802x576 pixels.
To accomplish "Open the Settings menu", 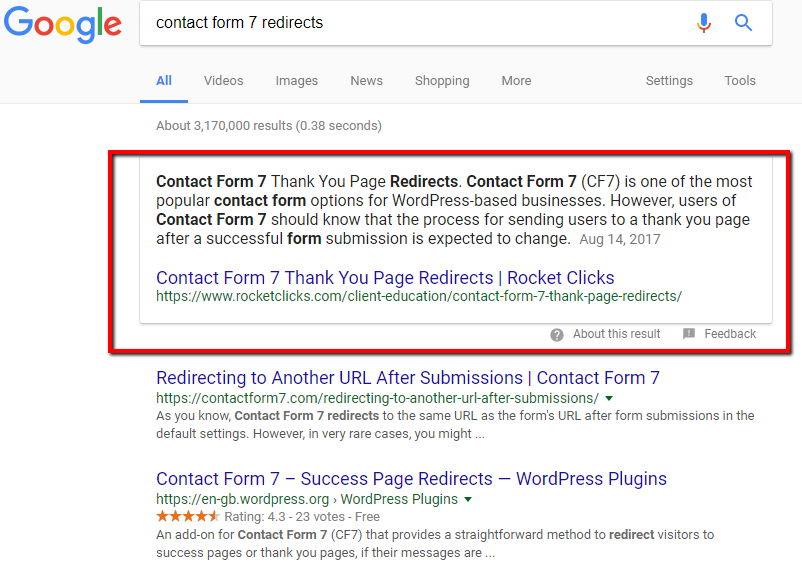I will (x=669, y=81).
